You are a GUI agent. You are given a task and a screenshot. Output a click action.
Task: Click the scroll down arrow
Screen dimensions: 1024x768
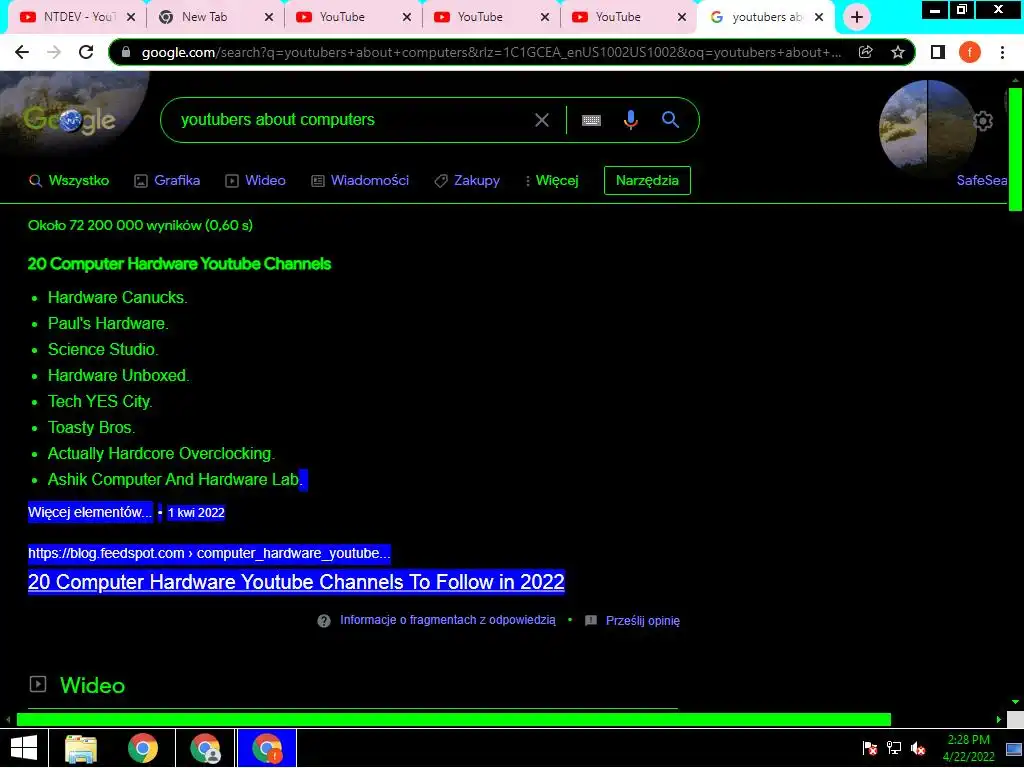(x=1015, y=701)
